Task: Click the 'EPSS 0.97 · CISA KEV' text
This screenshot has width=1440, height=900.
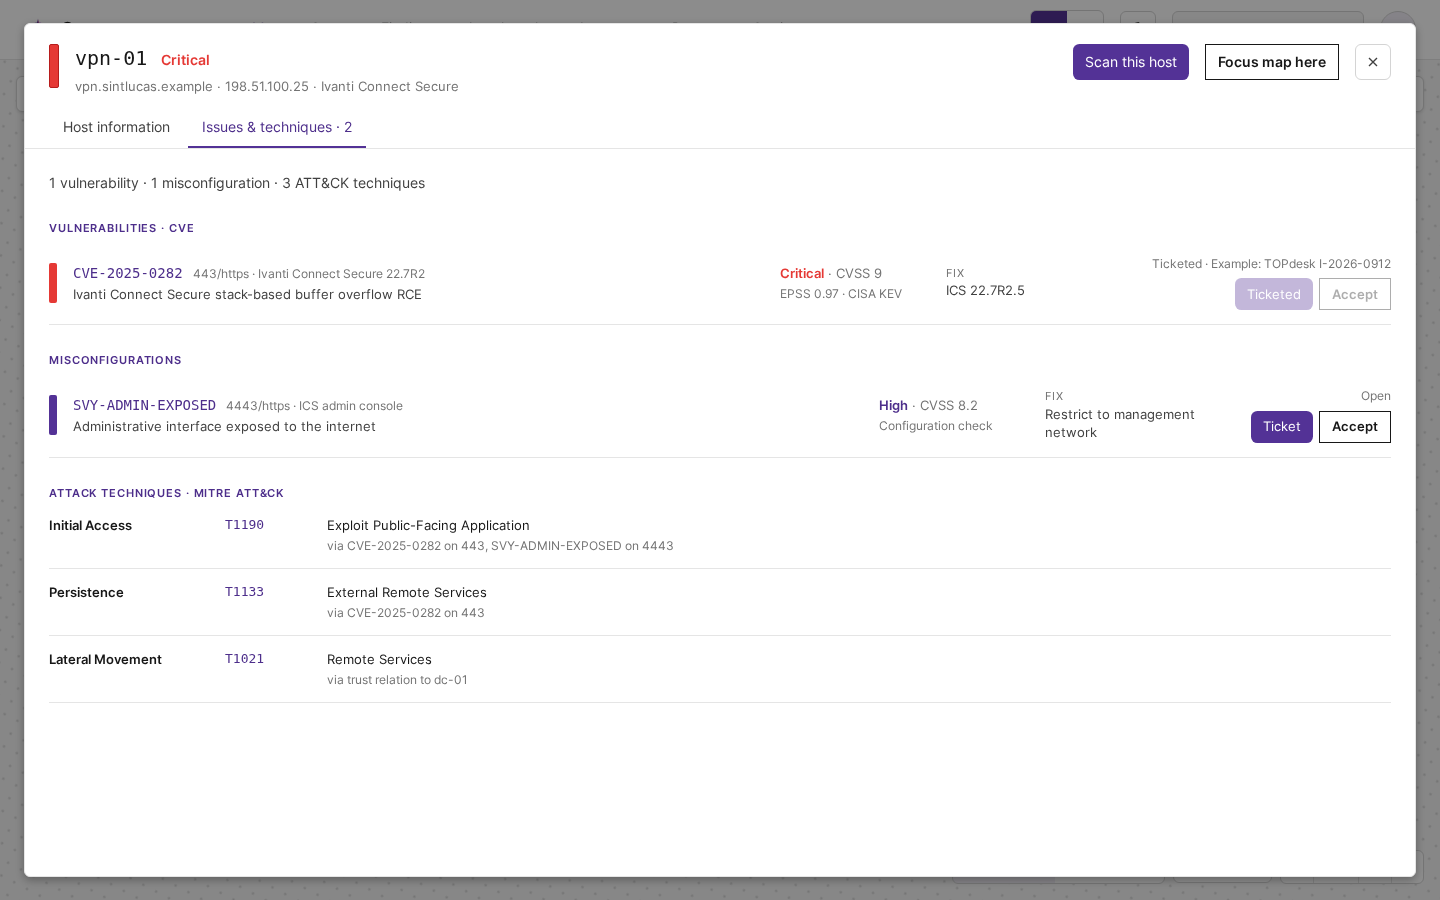Action: 841,294
